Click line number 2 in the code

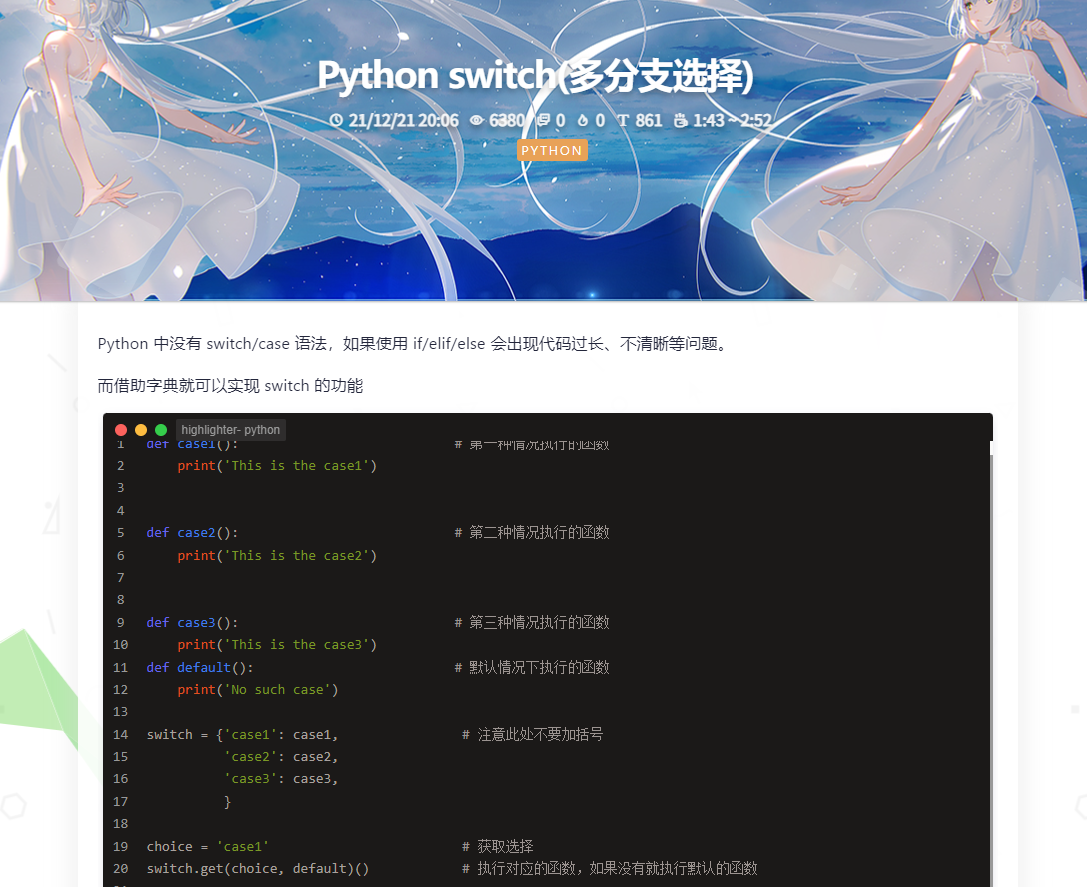121,466
